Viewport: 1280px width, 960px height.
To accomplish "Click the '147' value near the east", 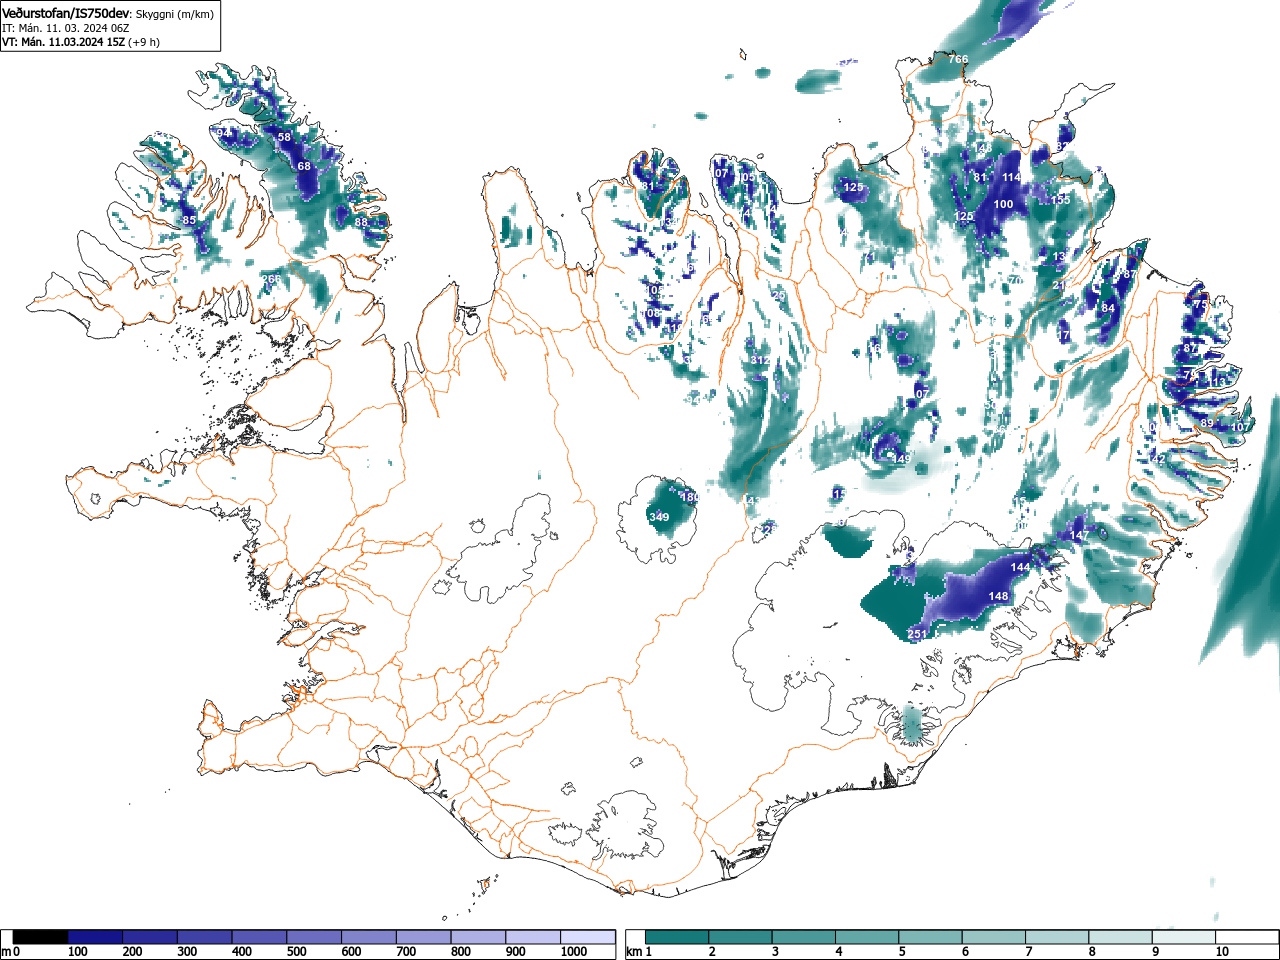I will click(x=1080, y=536).
